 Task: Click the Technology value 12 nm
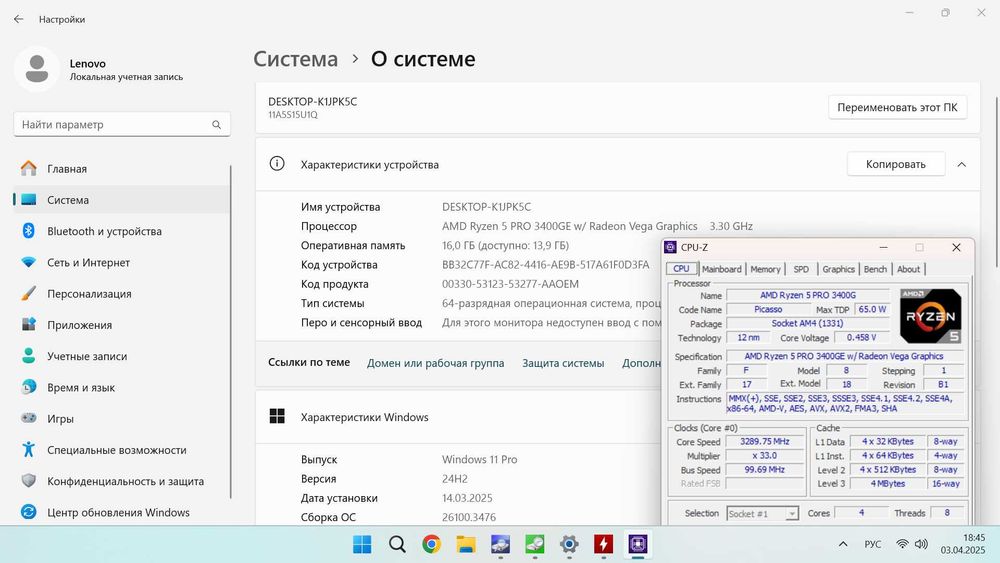point(748,337)
